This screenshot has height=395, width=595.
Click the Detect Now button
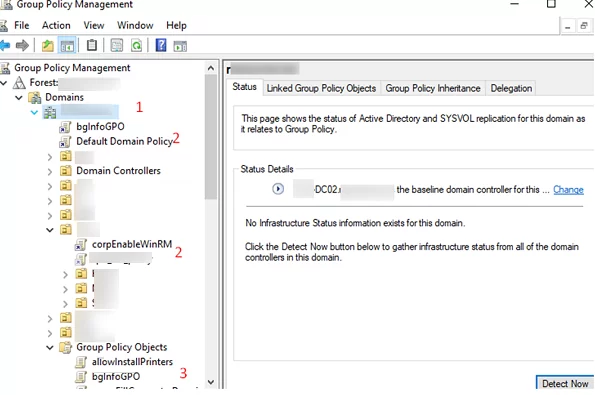click(565, 383)
